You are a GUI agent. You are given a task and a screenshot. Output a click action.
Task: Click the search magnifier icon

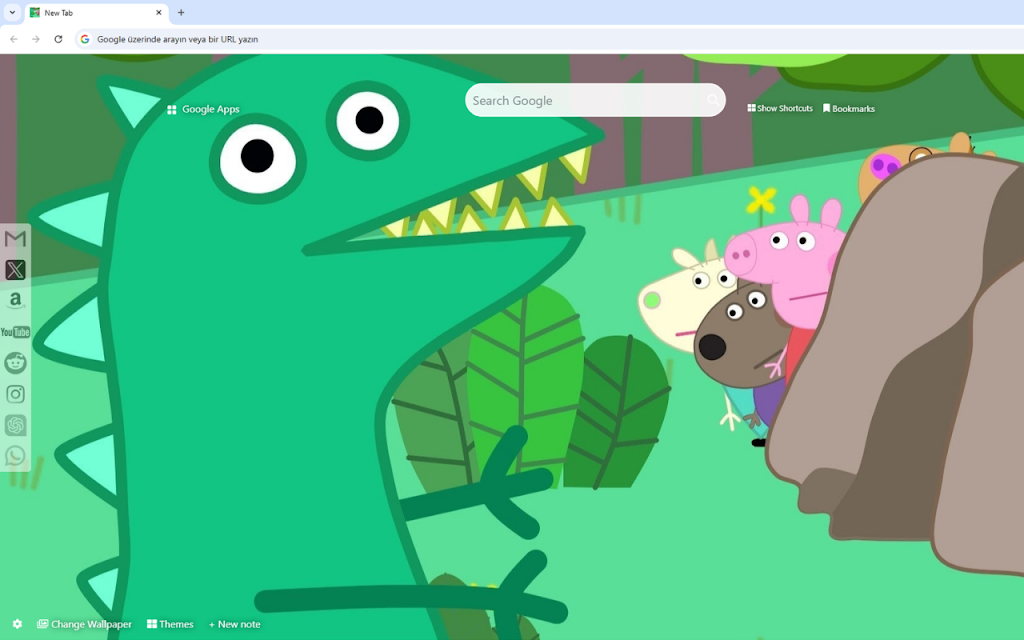712,100
